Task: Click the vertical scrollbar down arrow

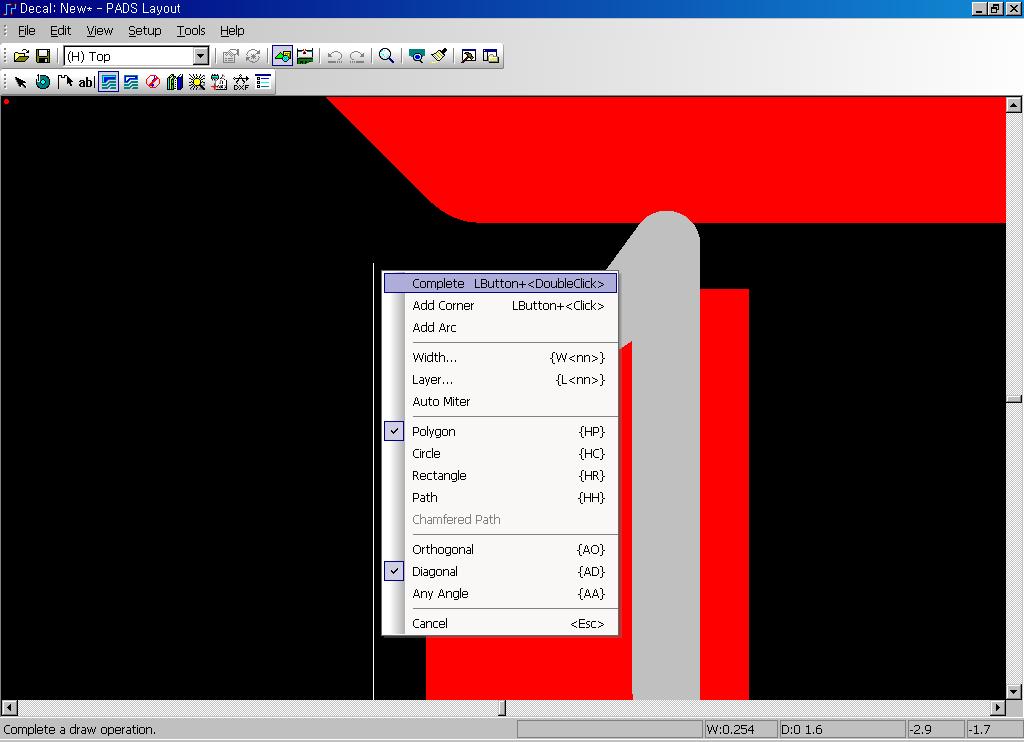Action: click(x=1014, y=691)
